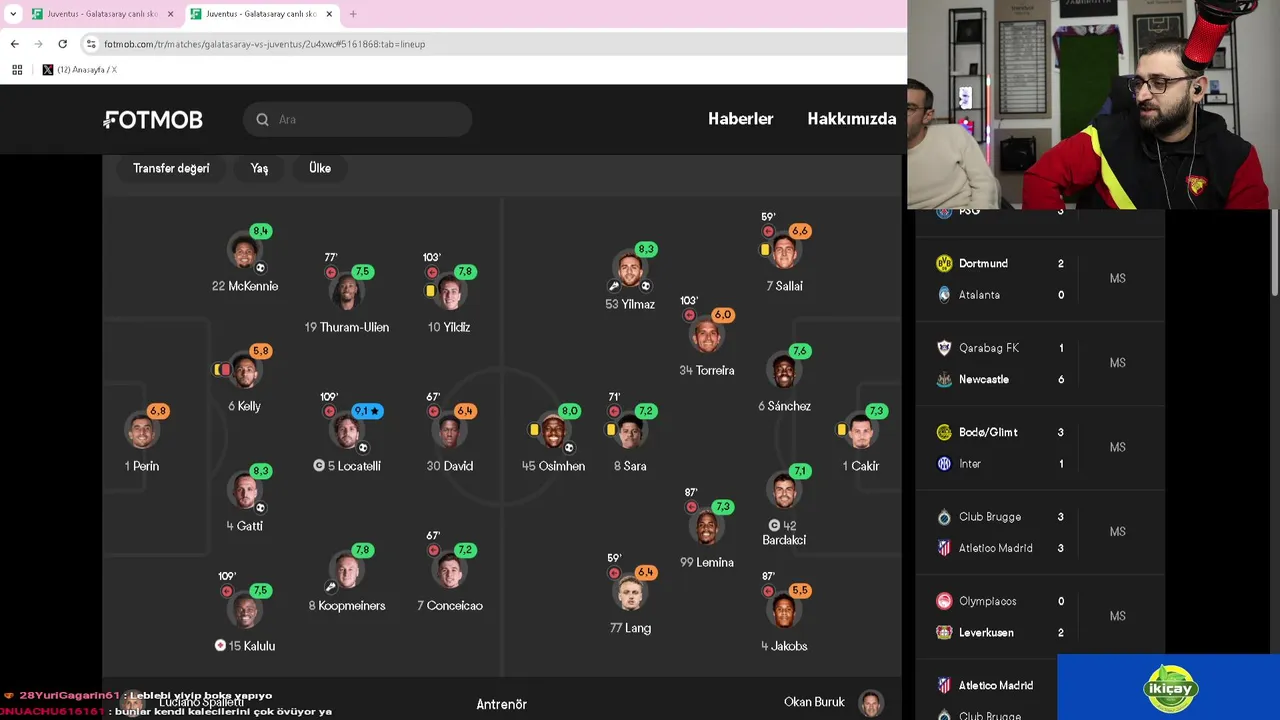Viewport: 1280px width, 720px height.
Task: Open Lemina's player avatar
Action: tap(706, 528)
